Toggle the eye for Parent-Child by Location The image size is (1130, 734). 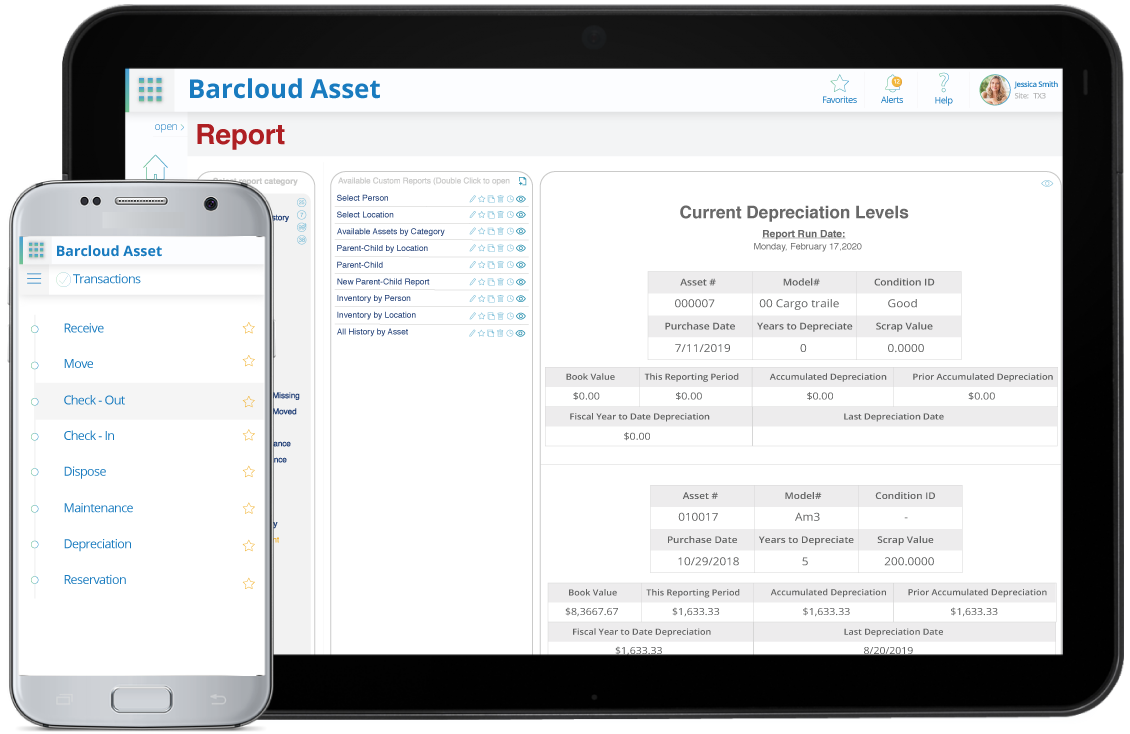click(x=521, y=248)
